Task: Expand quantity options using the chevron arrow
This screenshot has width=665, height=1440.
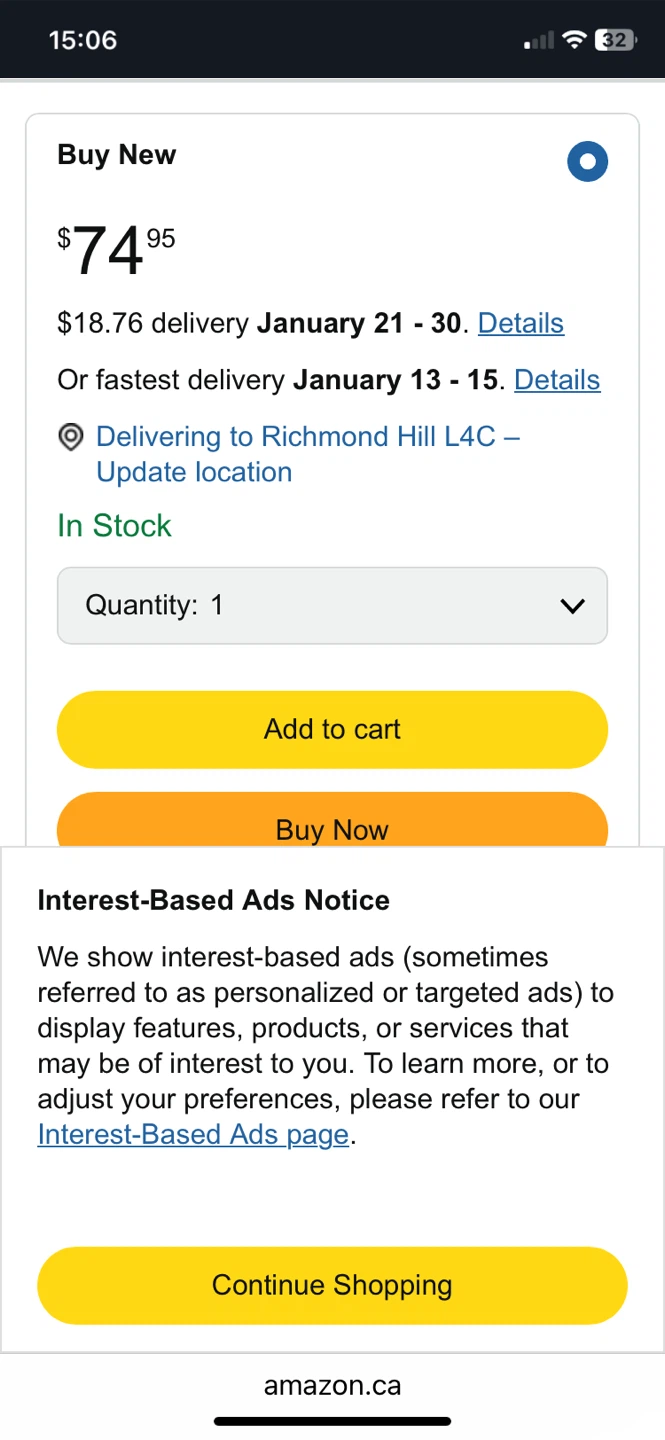Action: pos(572,605)
